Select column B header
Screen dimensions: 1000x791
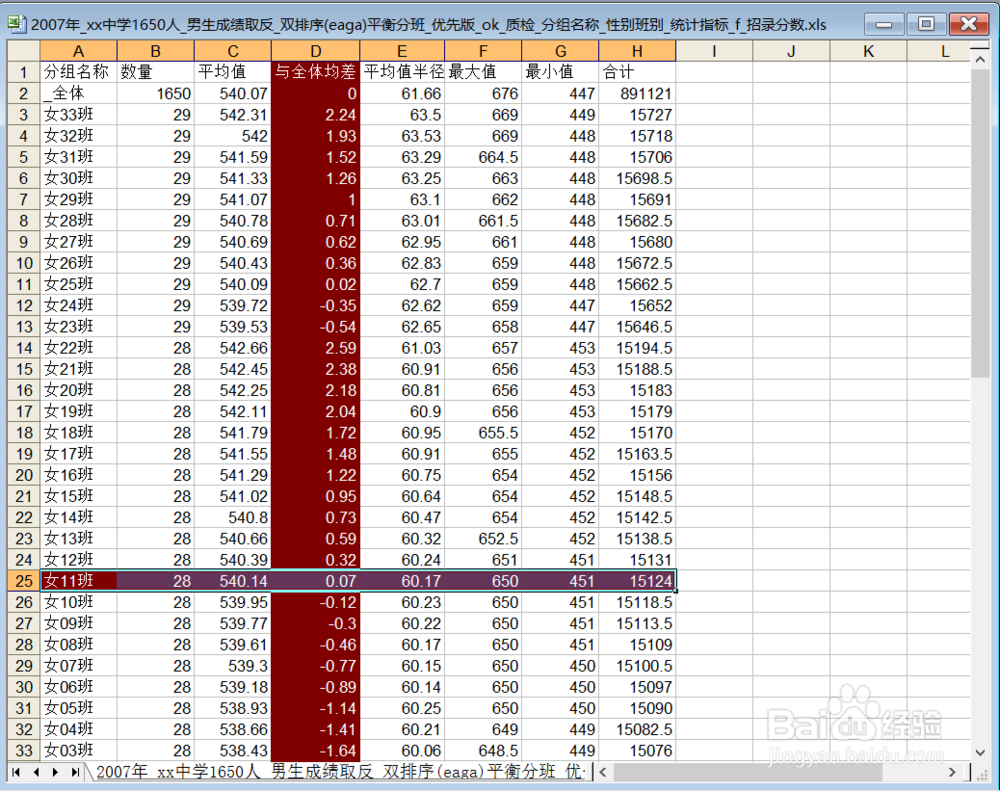click(156, 51)
